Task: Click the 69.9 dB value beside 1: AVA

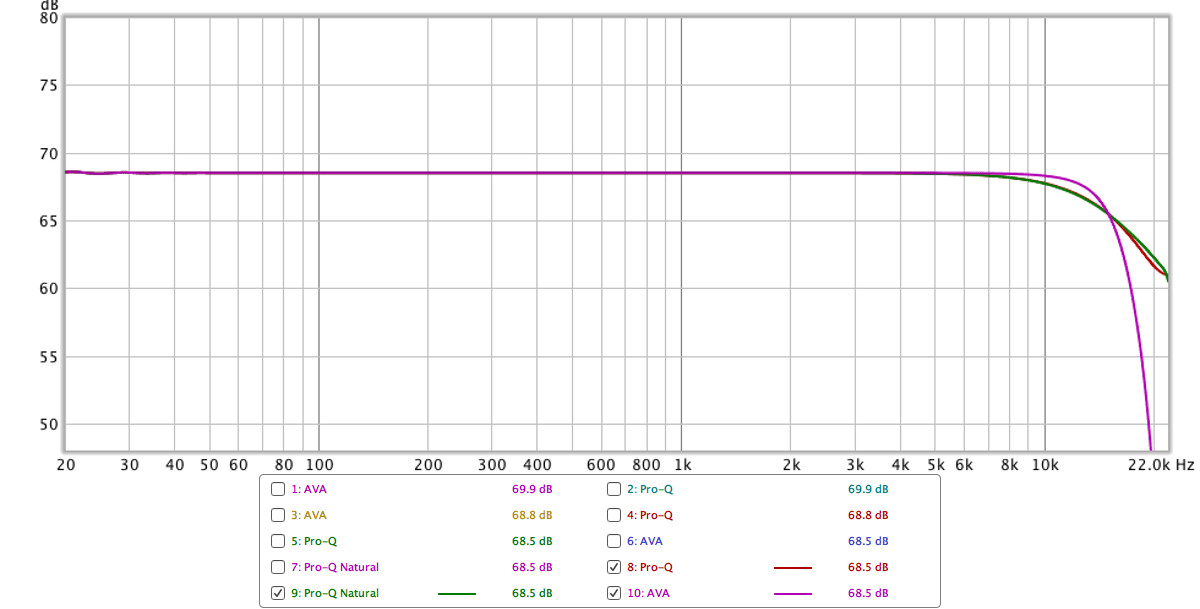Action: click(532, 490)
